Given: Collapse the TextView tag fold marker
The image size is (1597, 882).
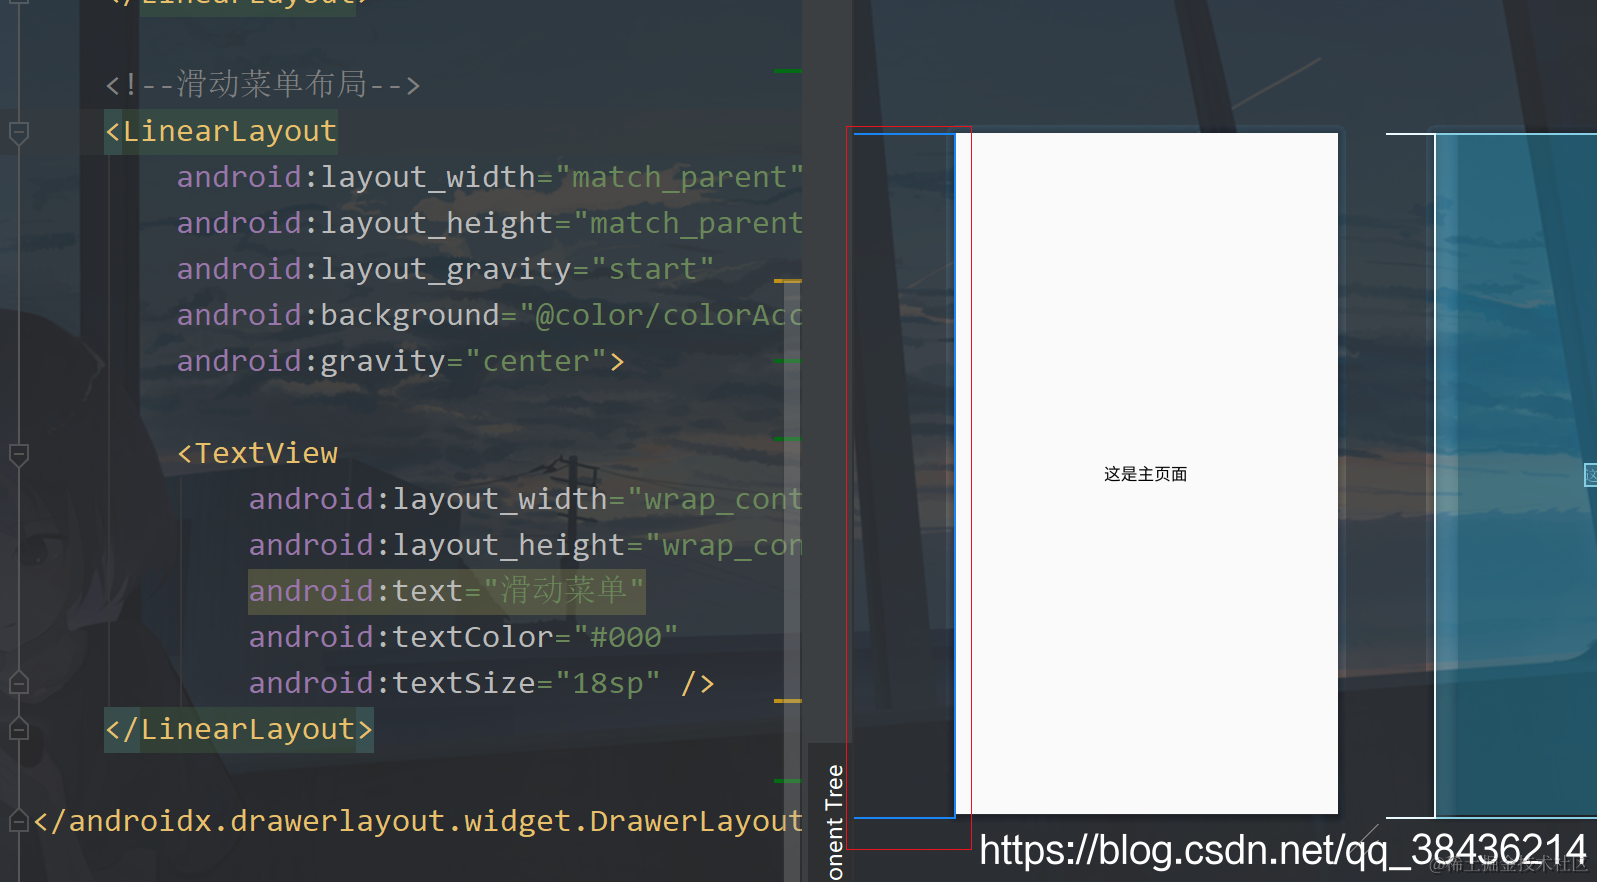Looking at the screenshot, I should pos(19,455).
